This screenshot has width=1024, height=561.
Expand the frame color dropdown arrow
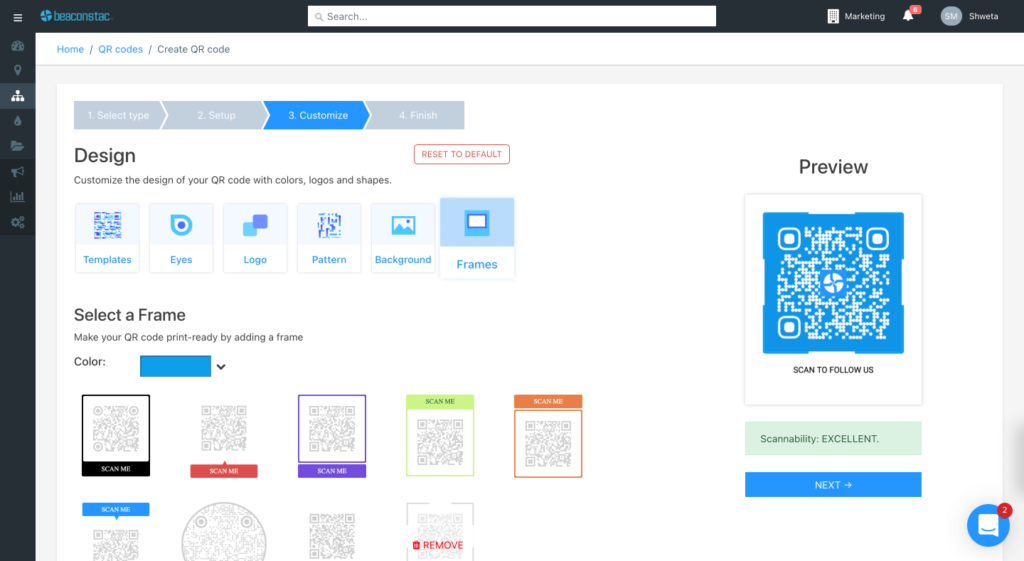(221, 367)
